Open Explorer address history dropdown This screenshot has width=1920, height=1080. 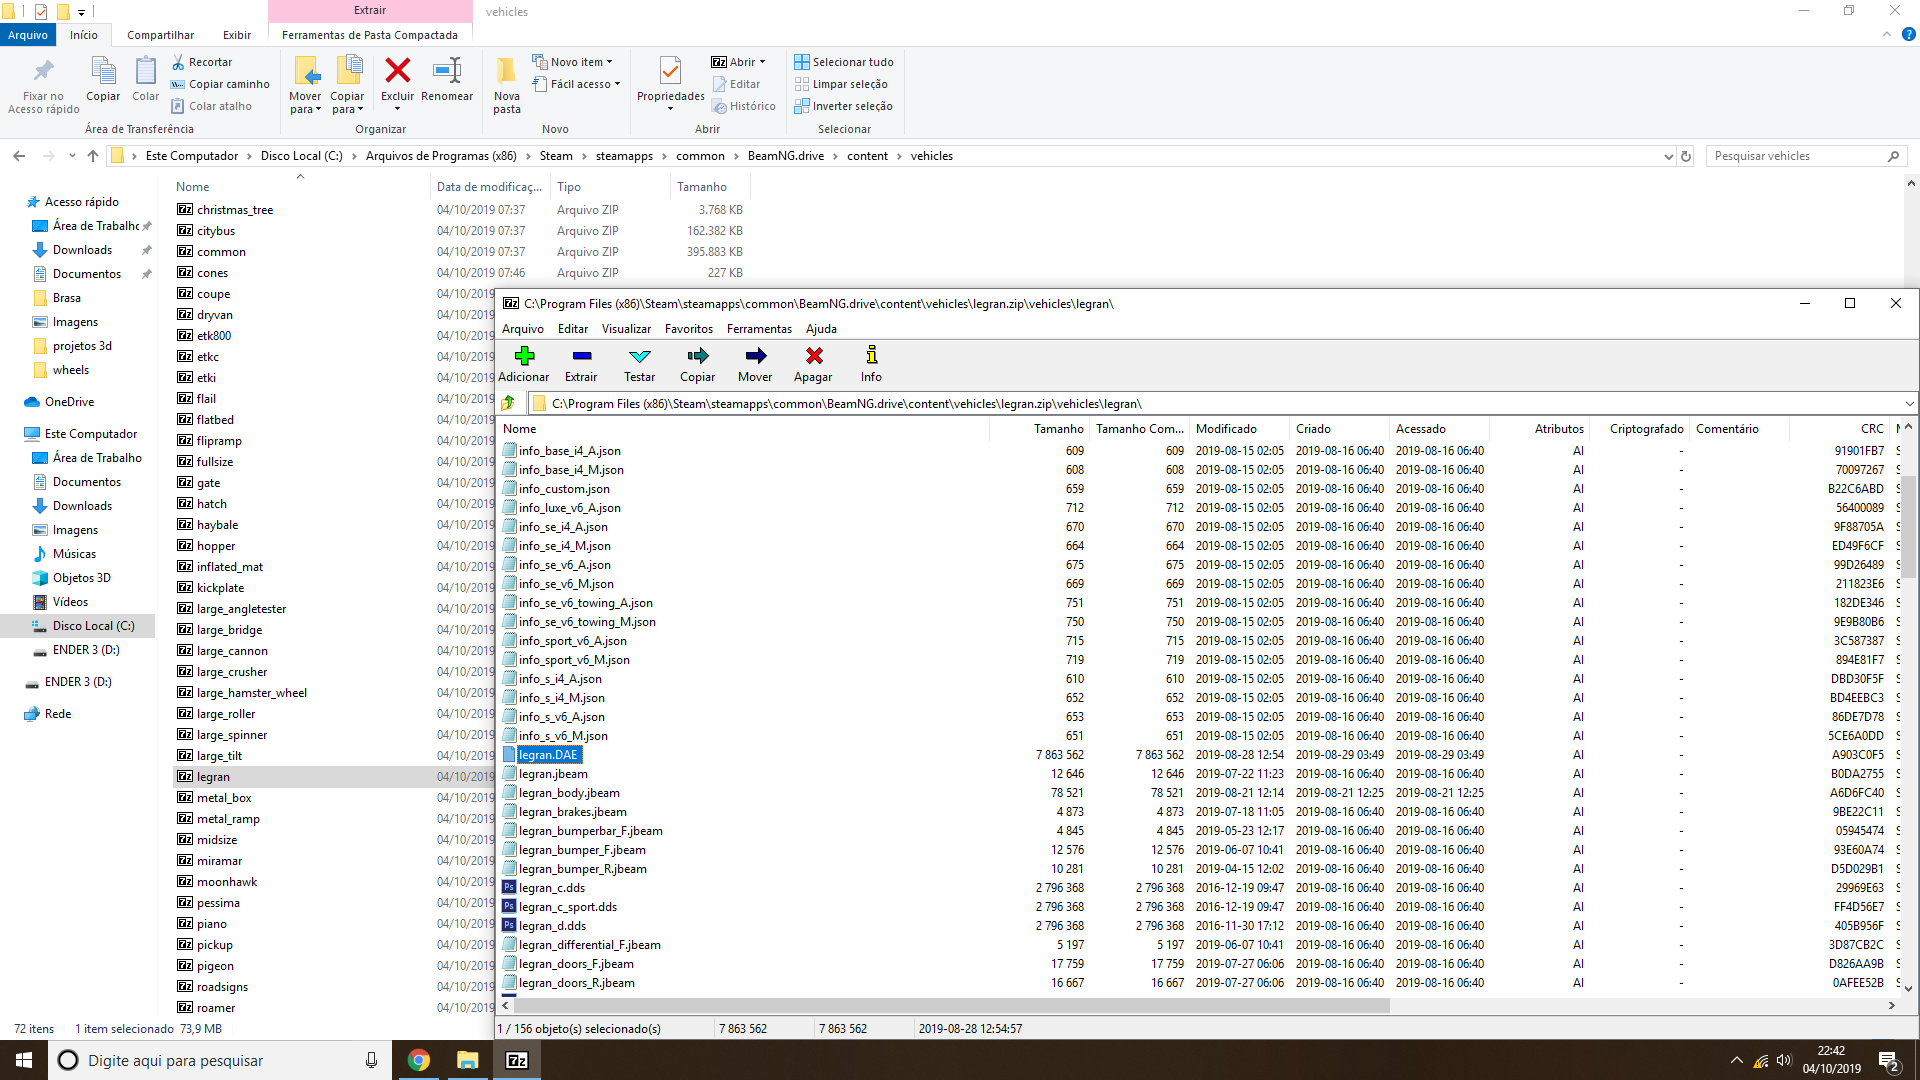1668,156
